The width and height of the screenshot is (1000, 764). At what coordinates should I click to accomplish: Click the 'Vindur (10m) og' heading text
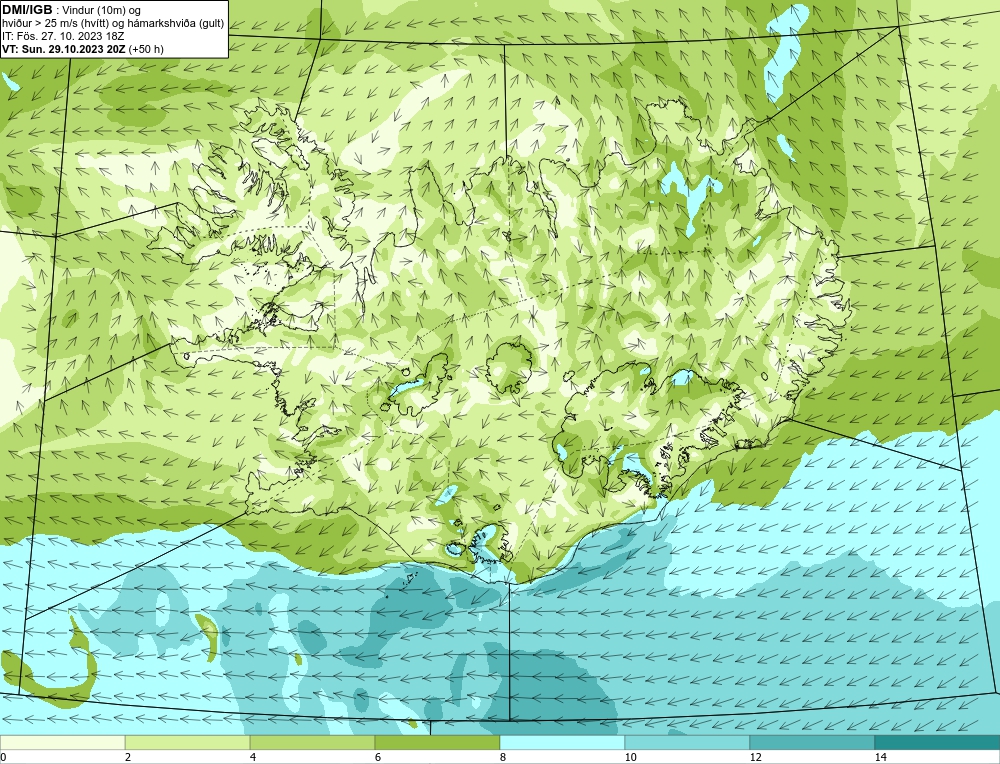point(102,11)
